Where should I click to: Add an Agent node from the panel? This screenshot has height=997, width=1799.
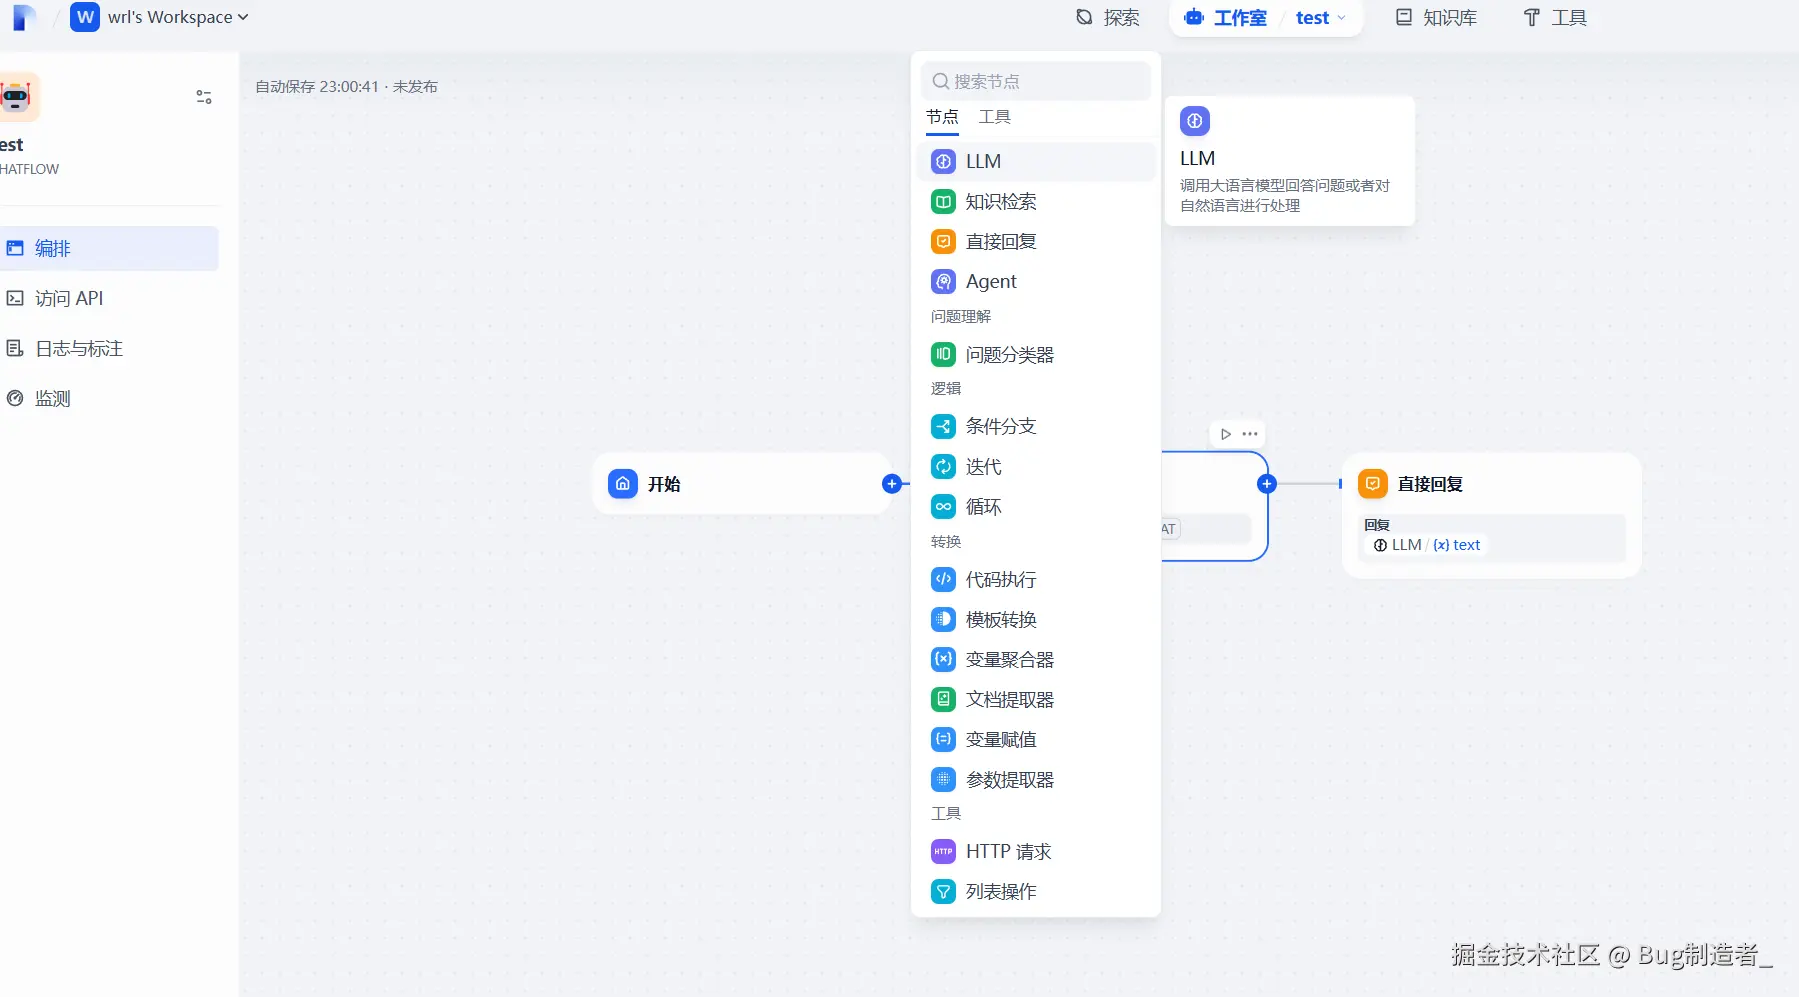[x=990, y=281]
